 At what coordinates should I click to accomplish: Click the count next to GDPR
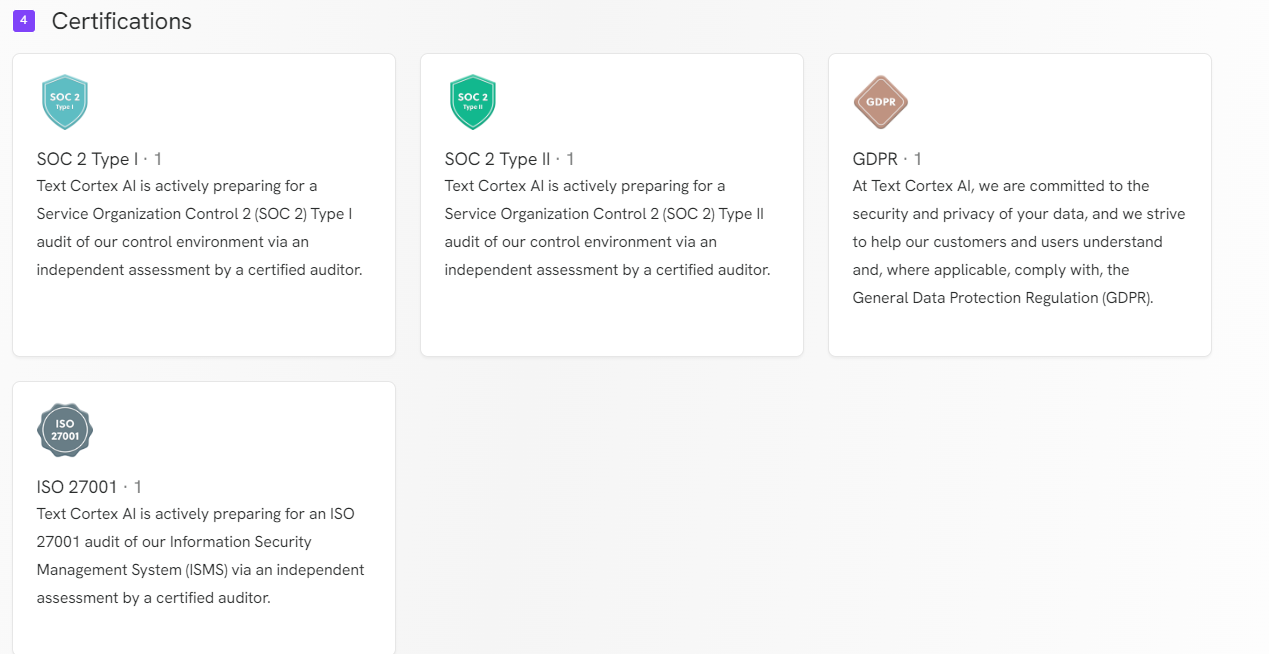918,159
